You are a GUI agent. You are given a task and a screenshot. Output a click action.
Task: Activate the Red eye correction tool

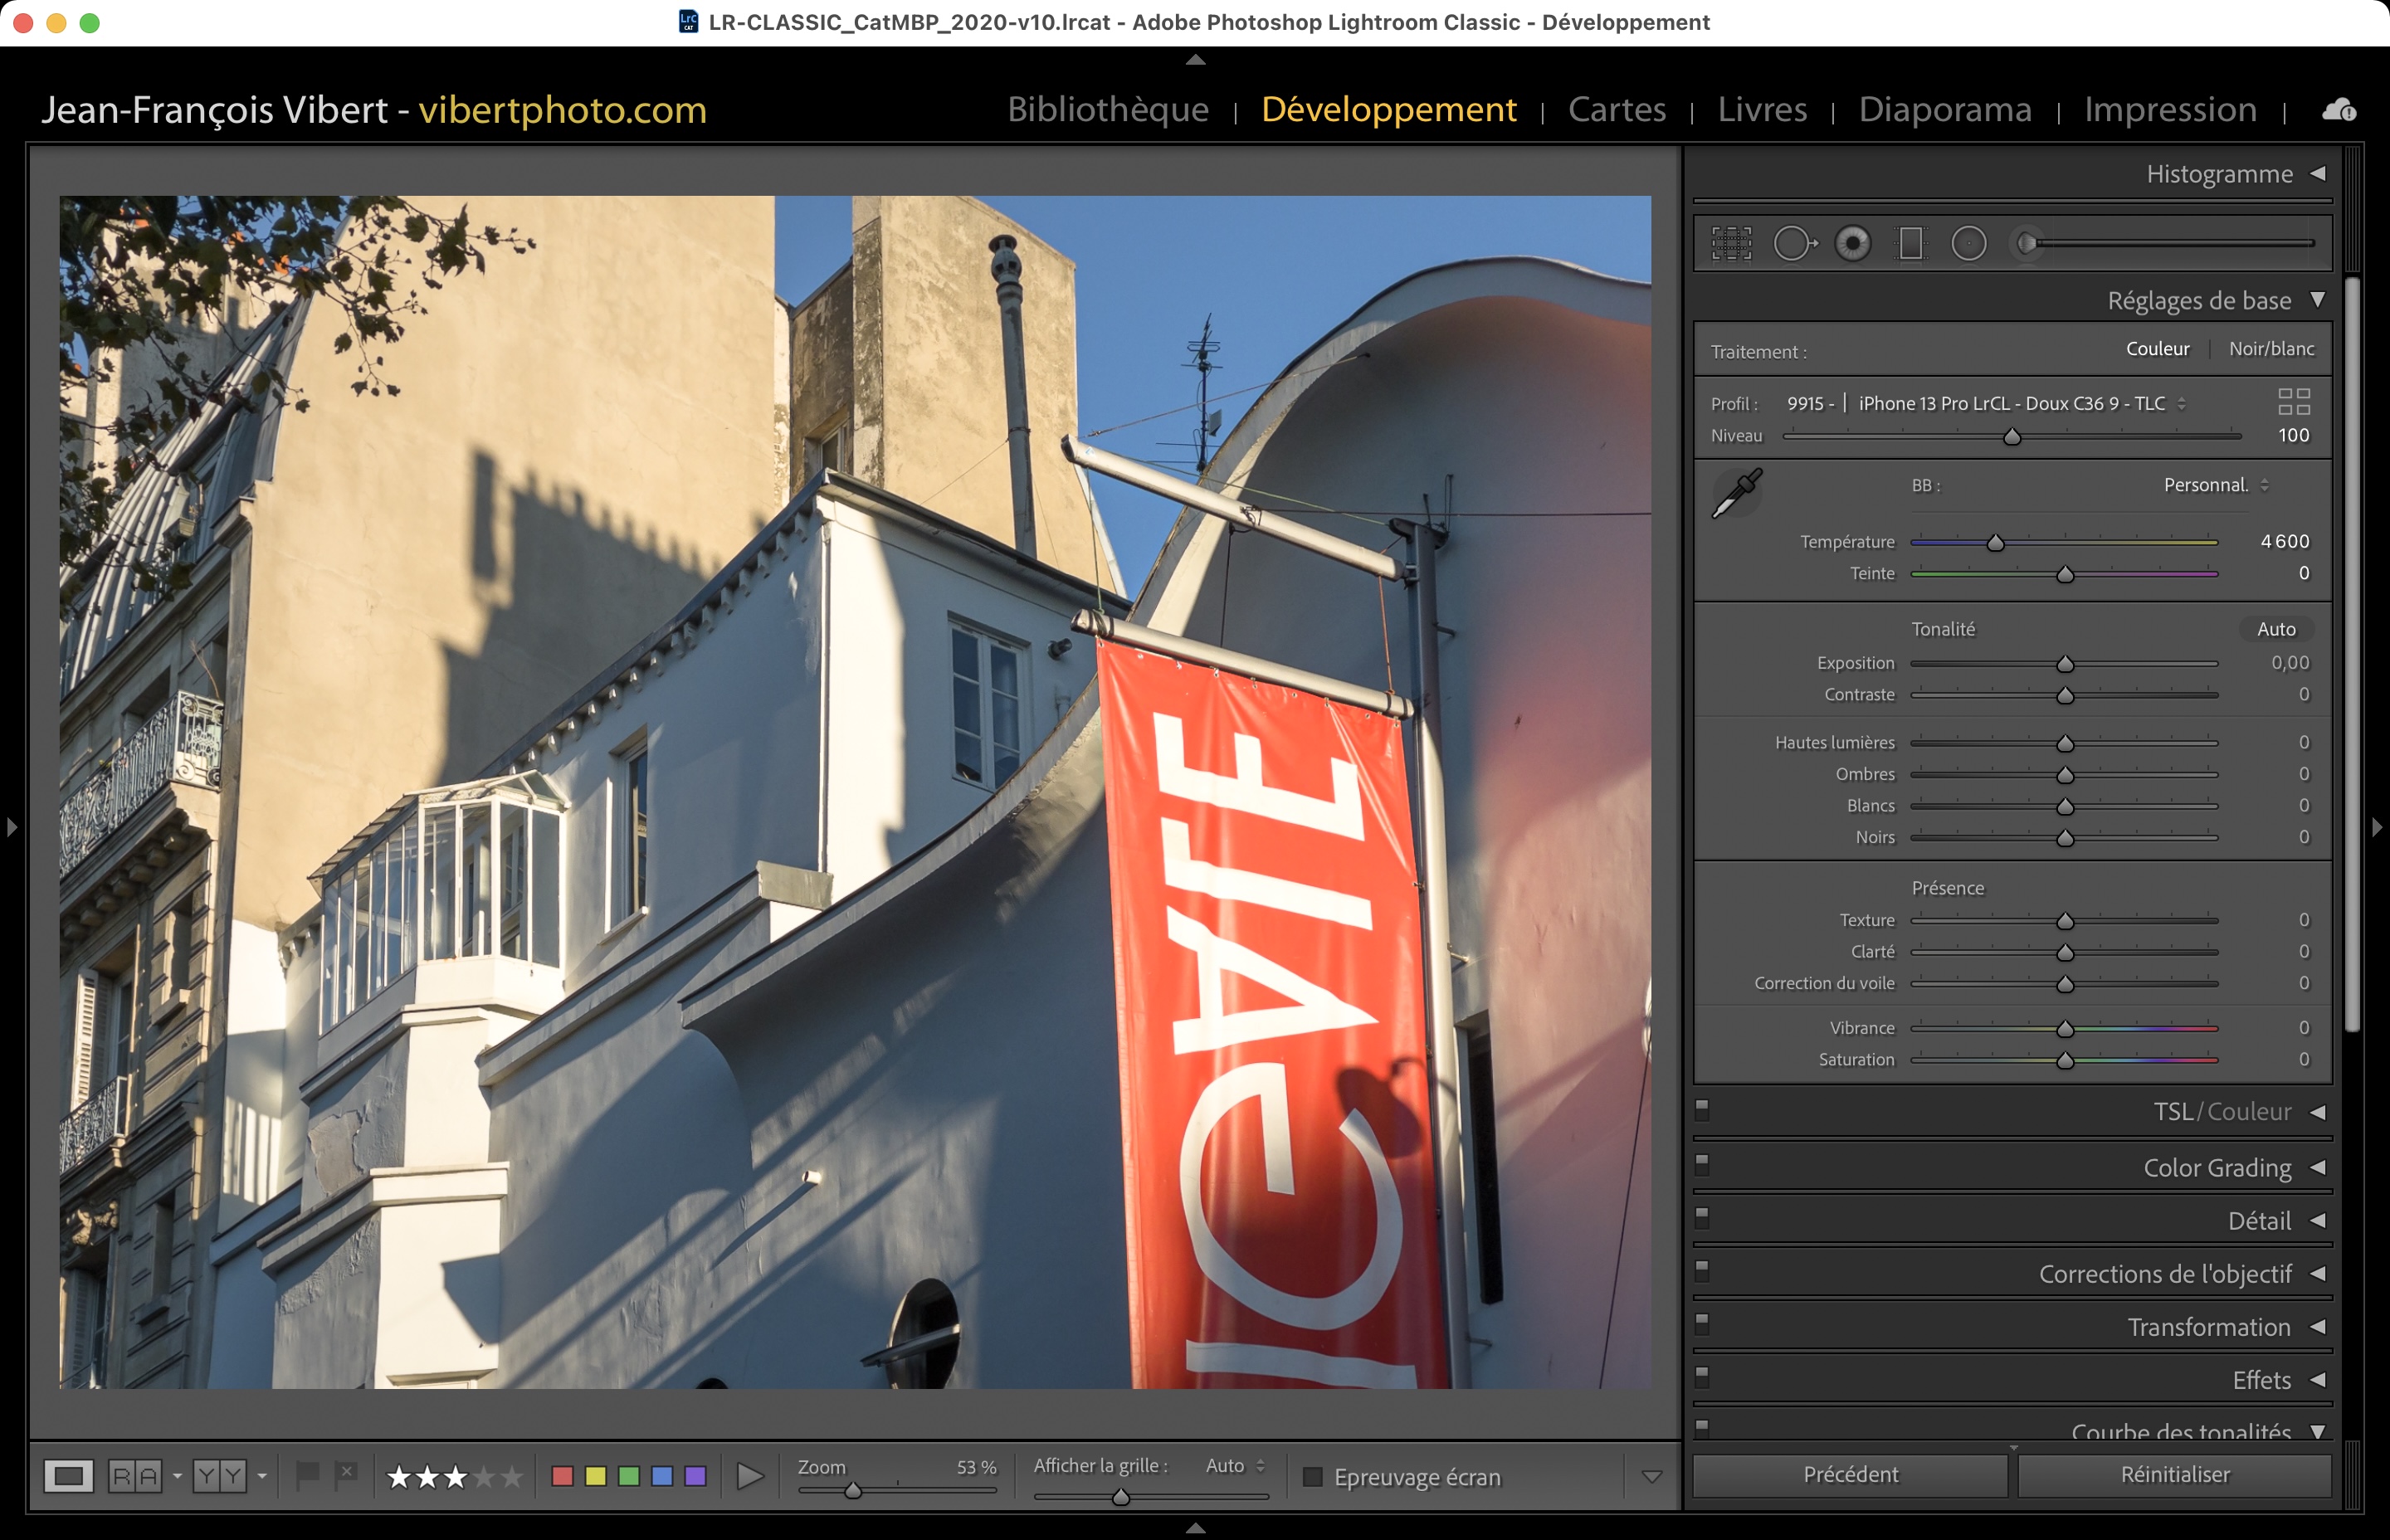(1853, 243)
